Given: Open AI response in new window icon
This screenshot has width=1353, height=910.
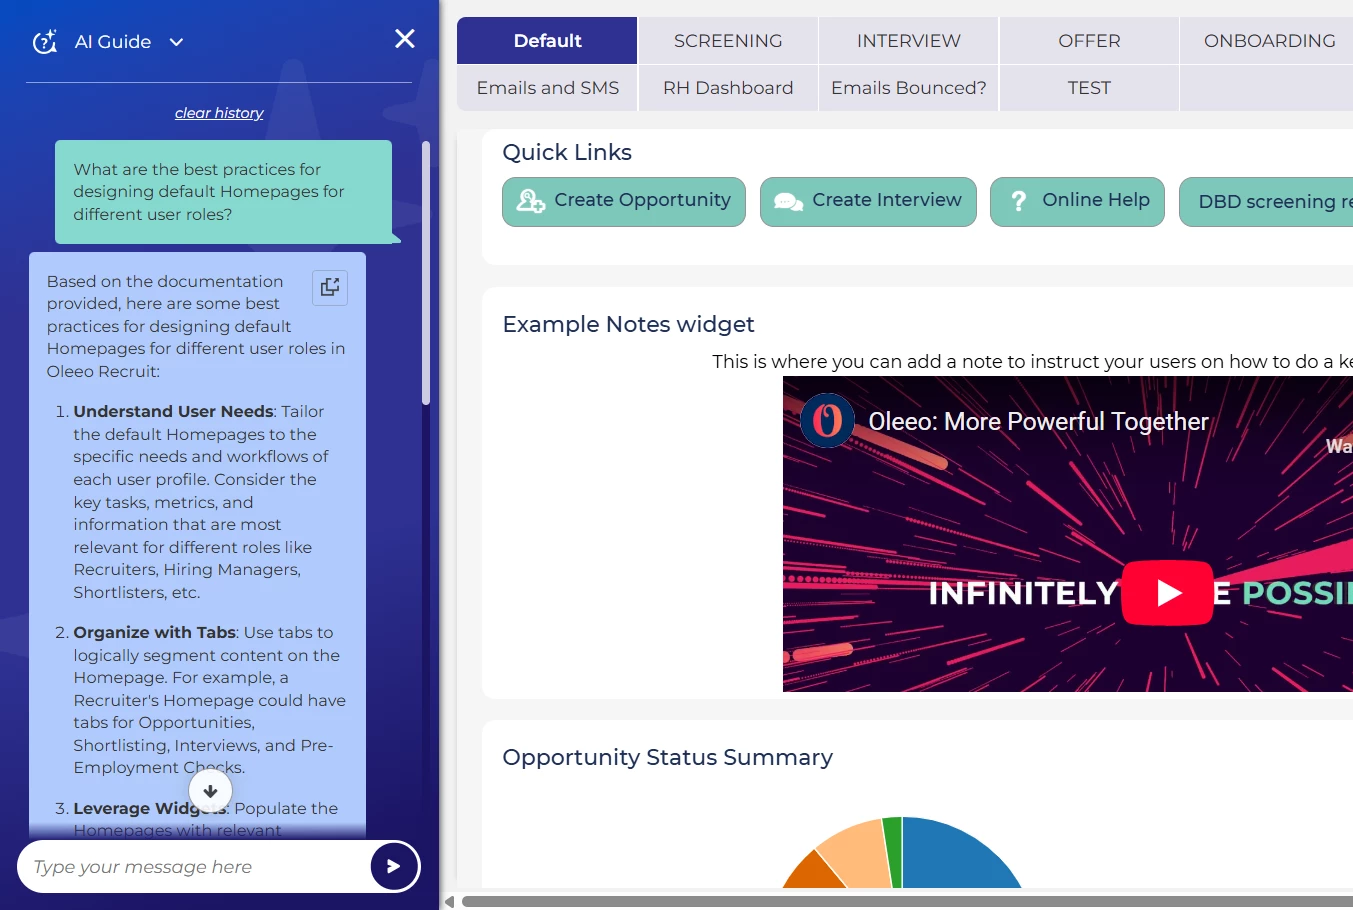Looking at the screenshot, I should tap(330, 288).
